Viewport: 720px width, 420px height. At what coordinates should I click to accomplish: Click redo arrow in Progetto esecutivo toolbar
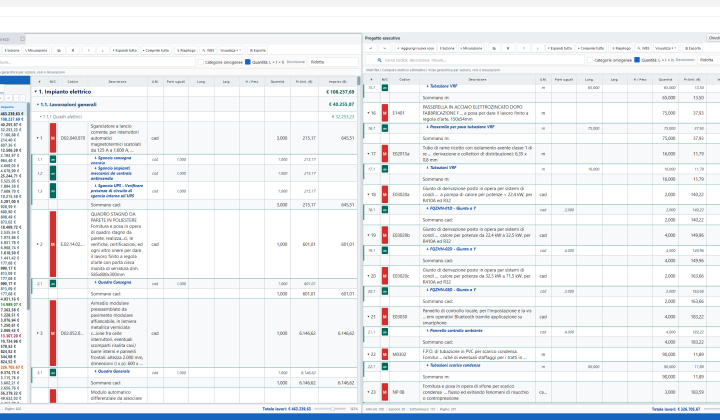[x=385, y=48]
